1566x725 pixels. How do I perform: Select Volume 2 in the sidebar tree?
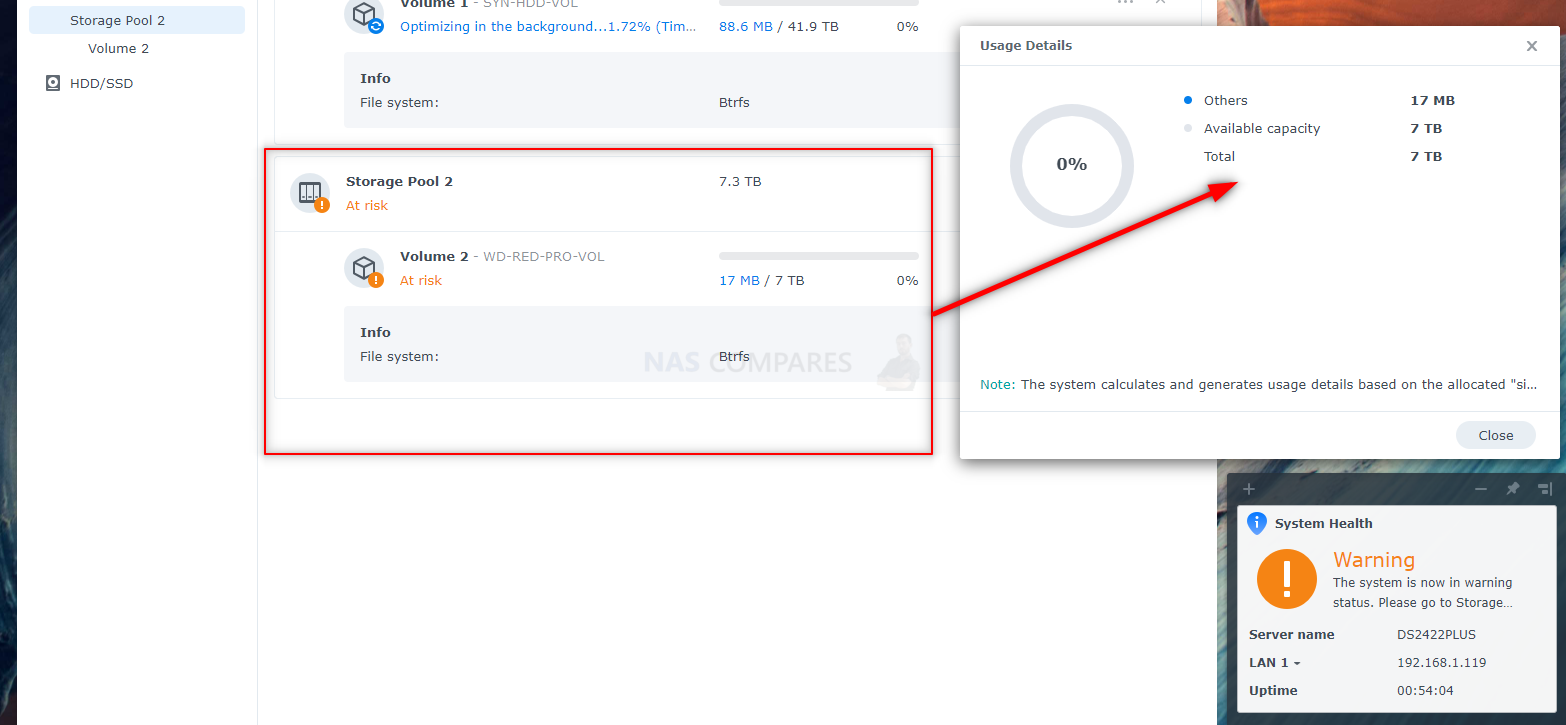pos(118,48)
